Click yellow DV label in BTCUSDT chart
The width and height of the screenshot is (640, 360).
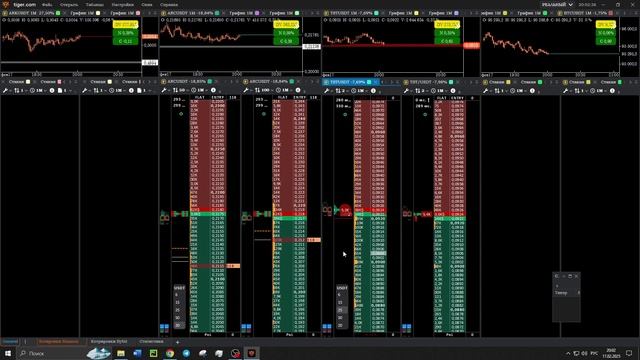pyautogui.click(x=606, y=25)
